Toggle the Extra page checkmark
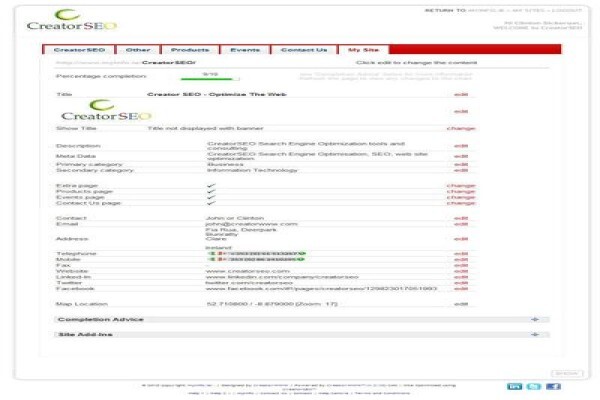Viewport: 600px width, 400px height. point(211,186)
